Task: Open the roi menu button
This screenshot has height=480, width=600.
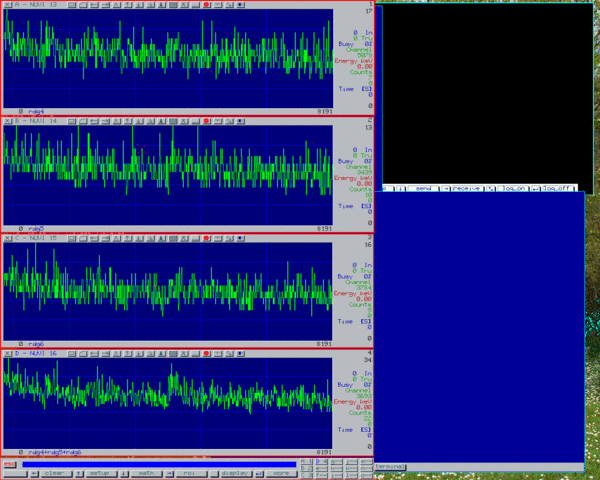Action: tap(190, 473)
